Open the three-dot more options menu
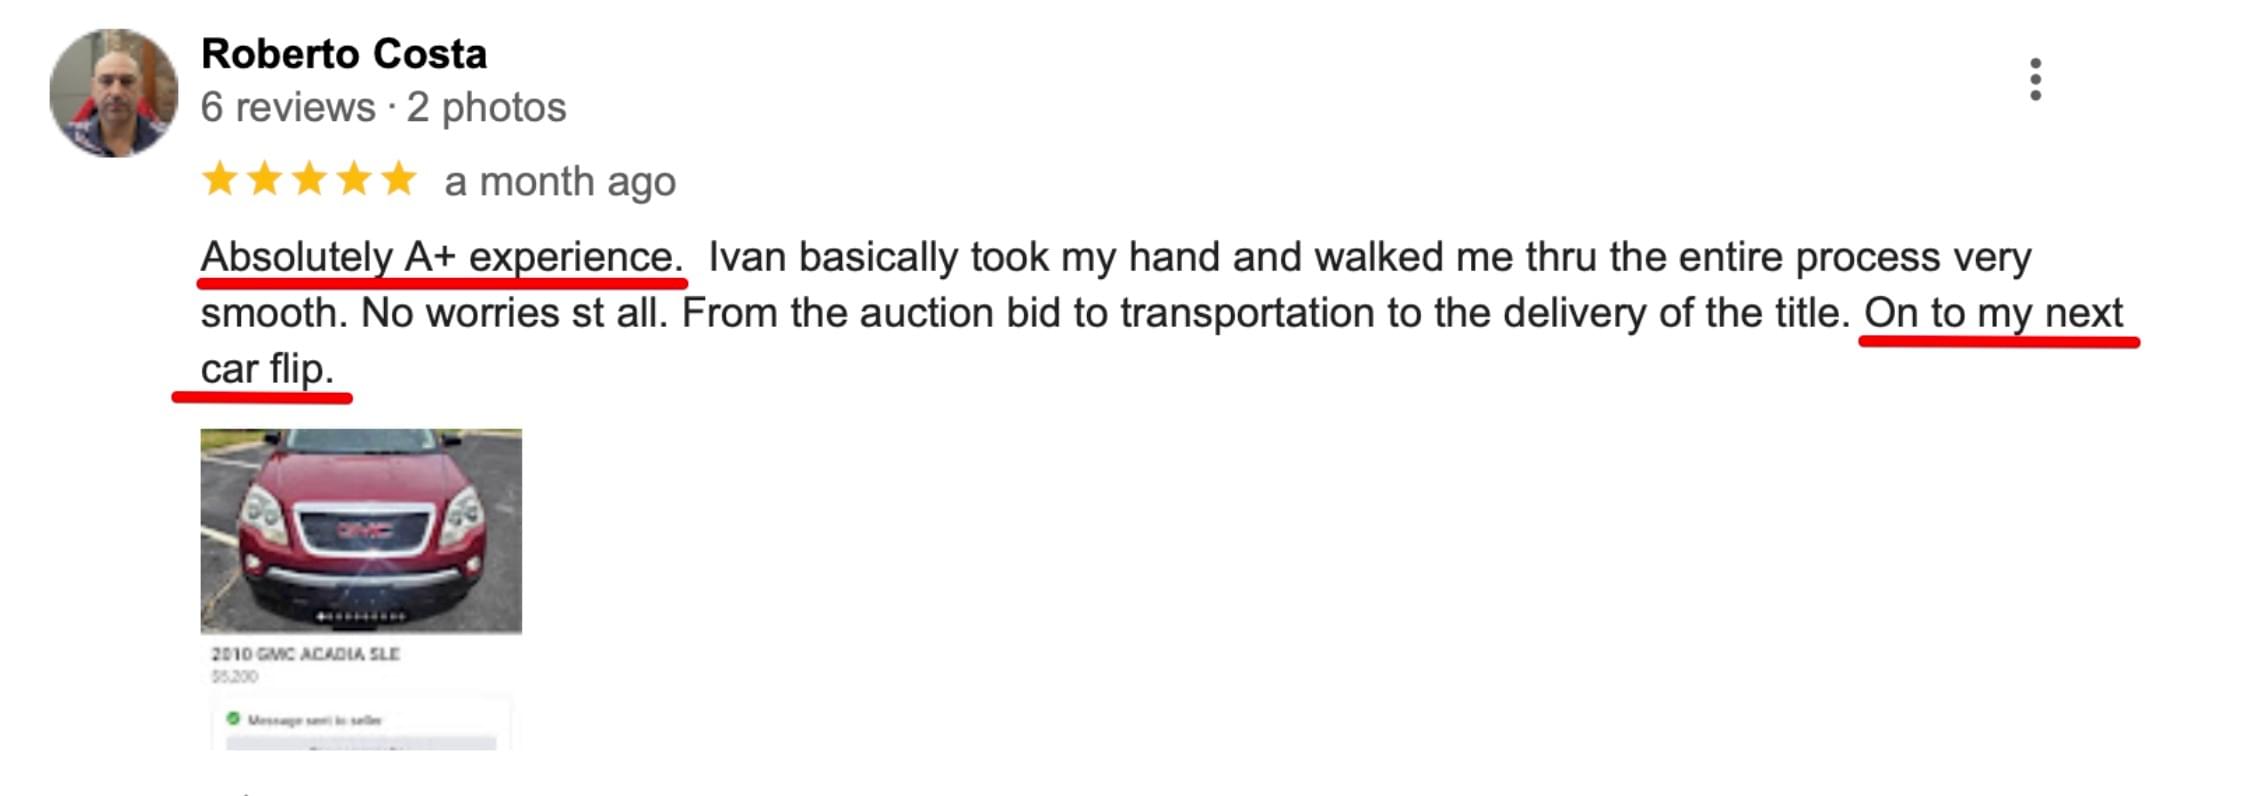The image size is (2262, 796). pyautogui.click(x=2035, y=80)
